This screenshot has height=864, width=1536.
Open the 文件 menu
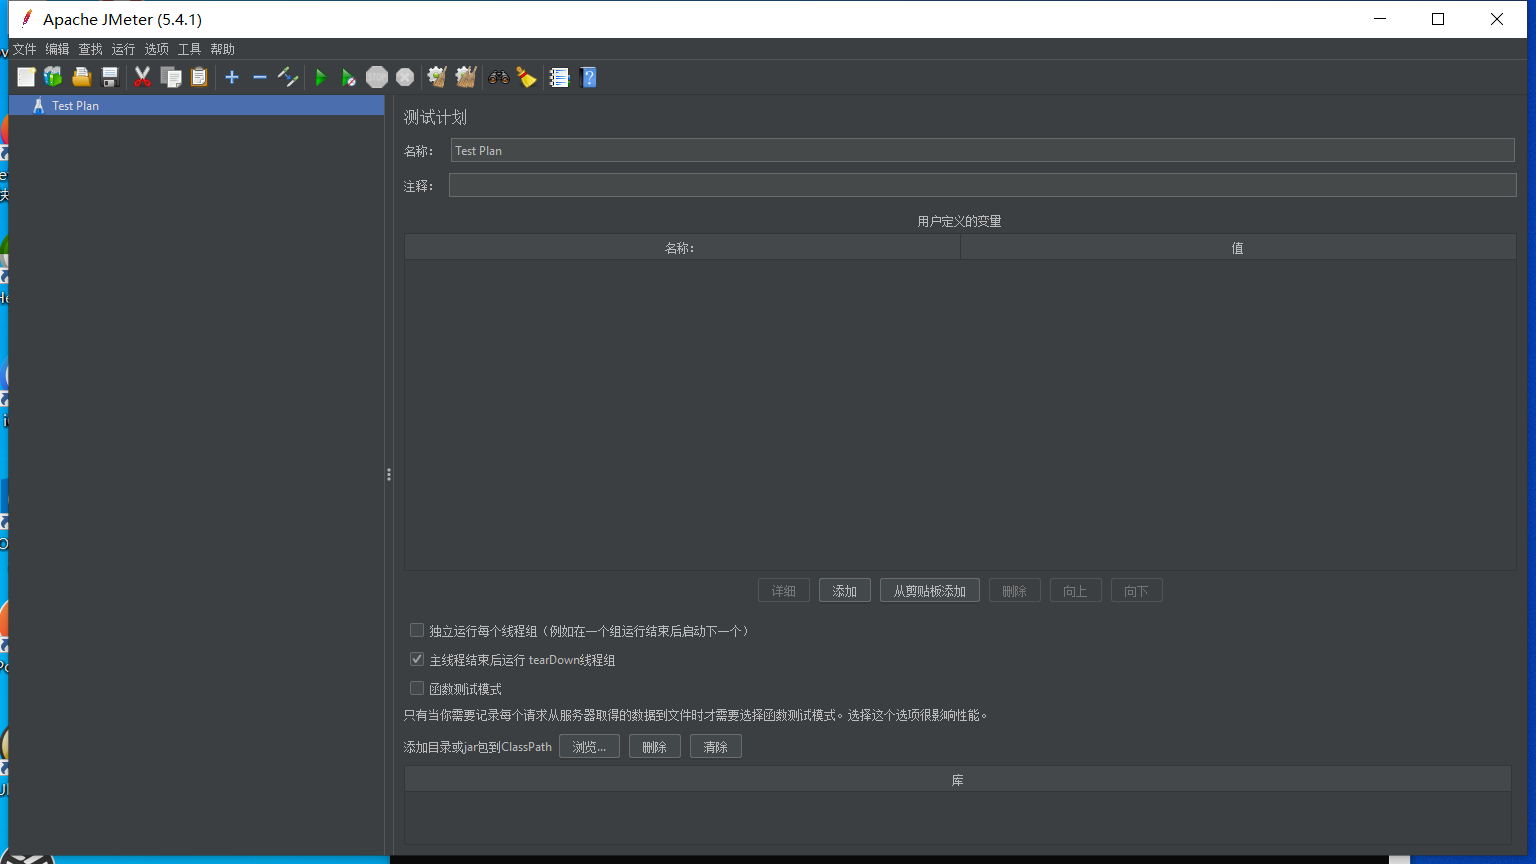click(x=24, y=49)
